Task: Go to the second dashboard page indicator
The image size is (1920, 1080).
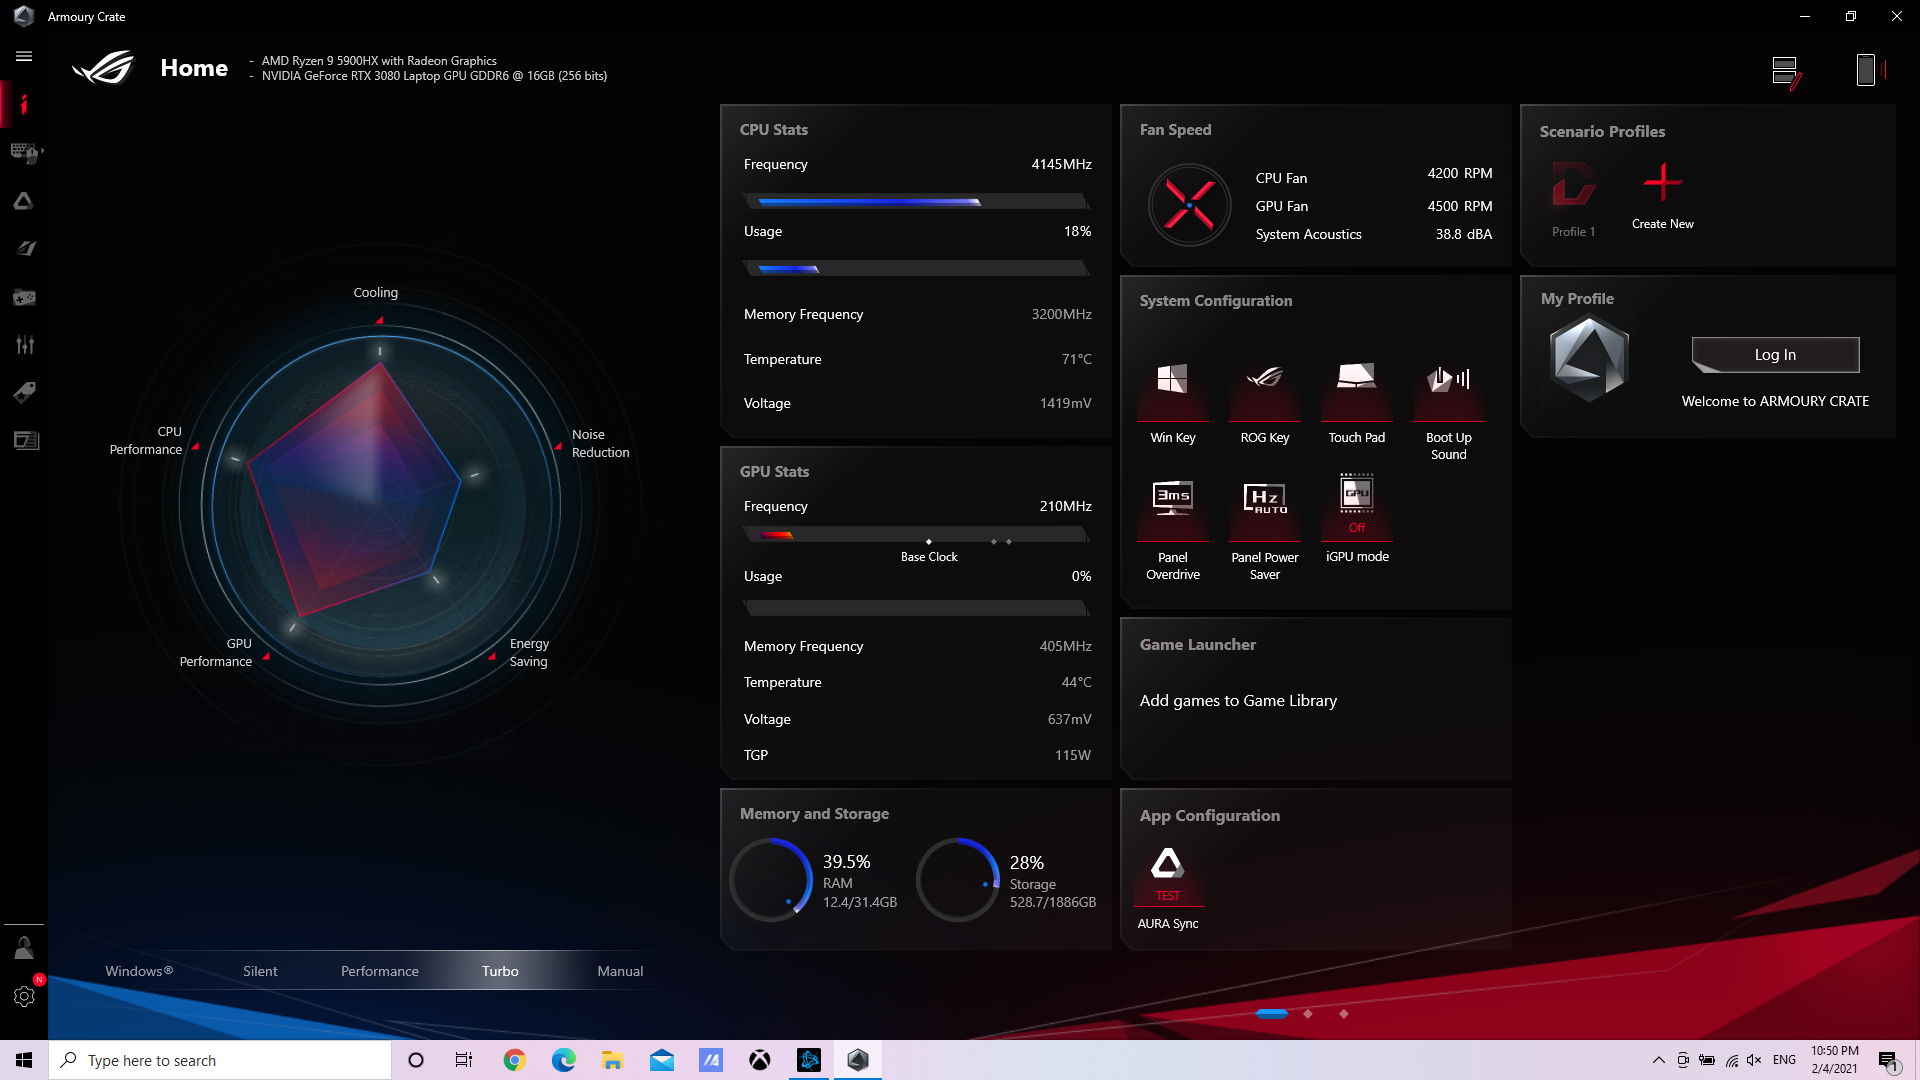Action: tap(1307, 1013)
